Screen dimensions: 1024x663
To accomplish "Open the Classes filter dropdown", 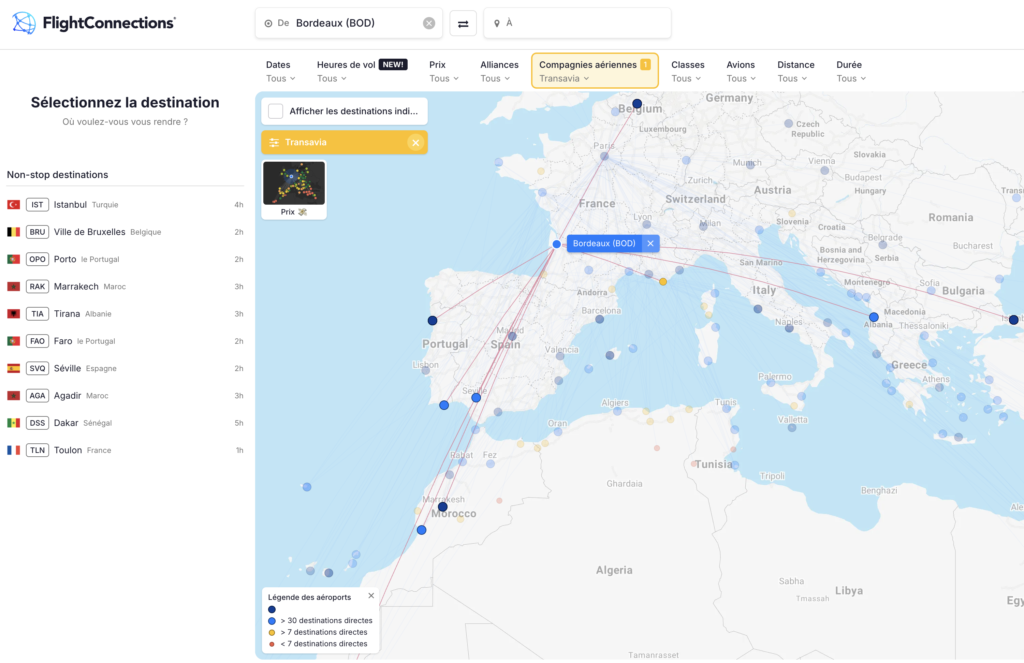I will pyautogui.click(x=687, y=71).
